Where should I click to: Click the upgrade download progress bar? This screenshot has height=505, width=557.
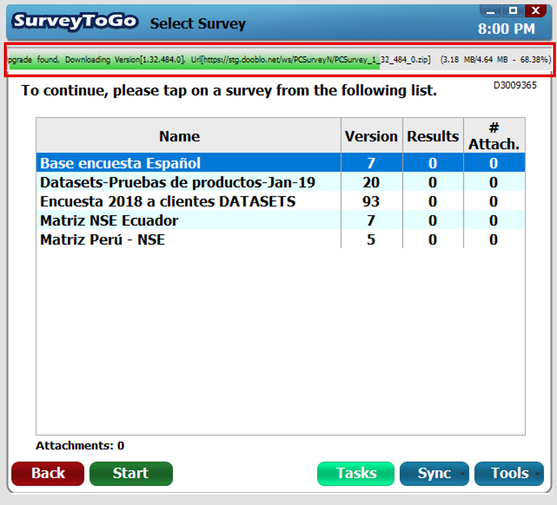pyautogui.click(x=279, y=59)
